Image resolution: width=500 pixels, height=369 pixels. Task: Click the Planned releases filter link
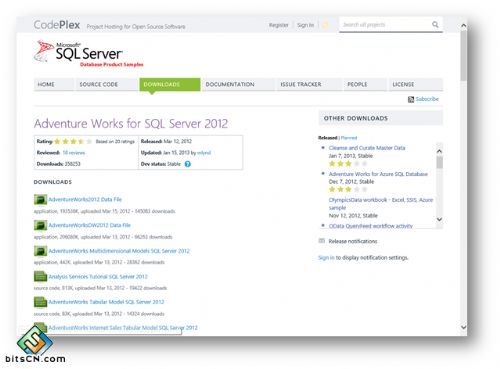349,138
